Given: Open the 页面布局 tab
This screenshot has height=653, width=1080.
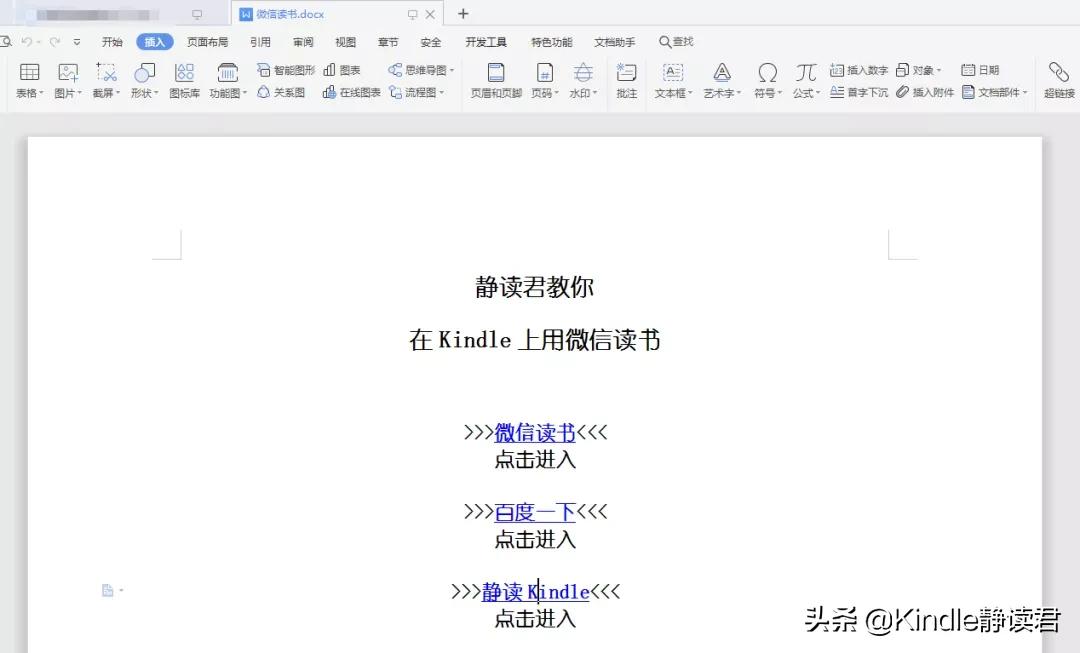Looking at the screenshot, I should (x=207, y=41).
